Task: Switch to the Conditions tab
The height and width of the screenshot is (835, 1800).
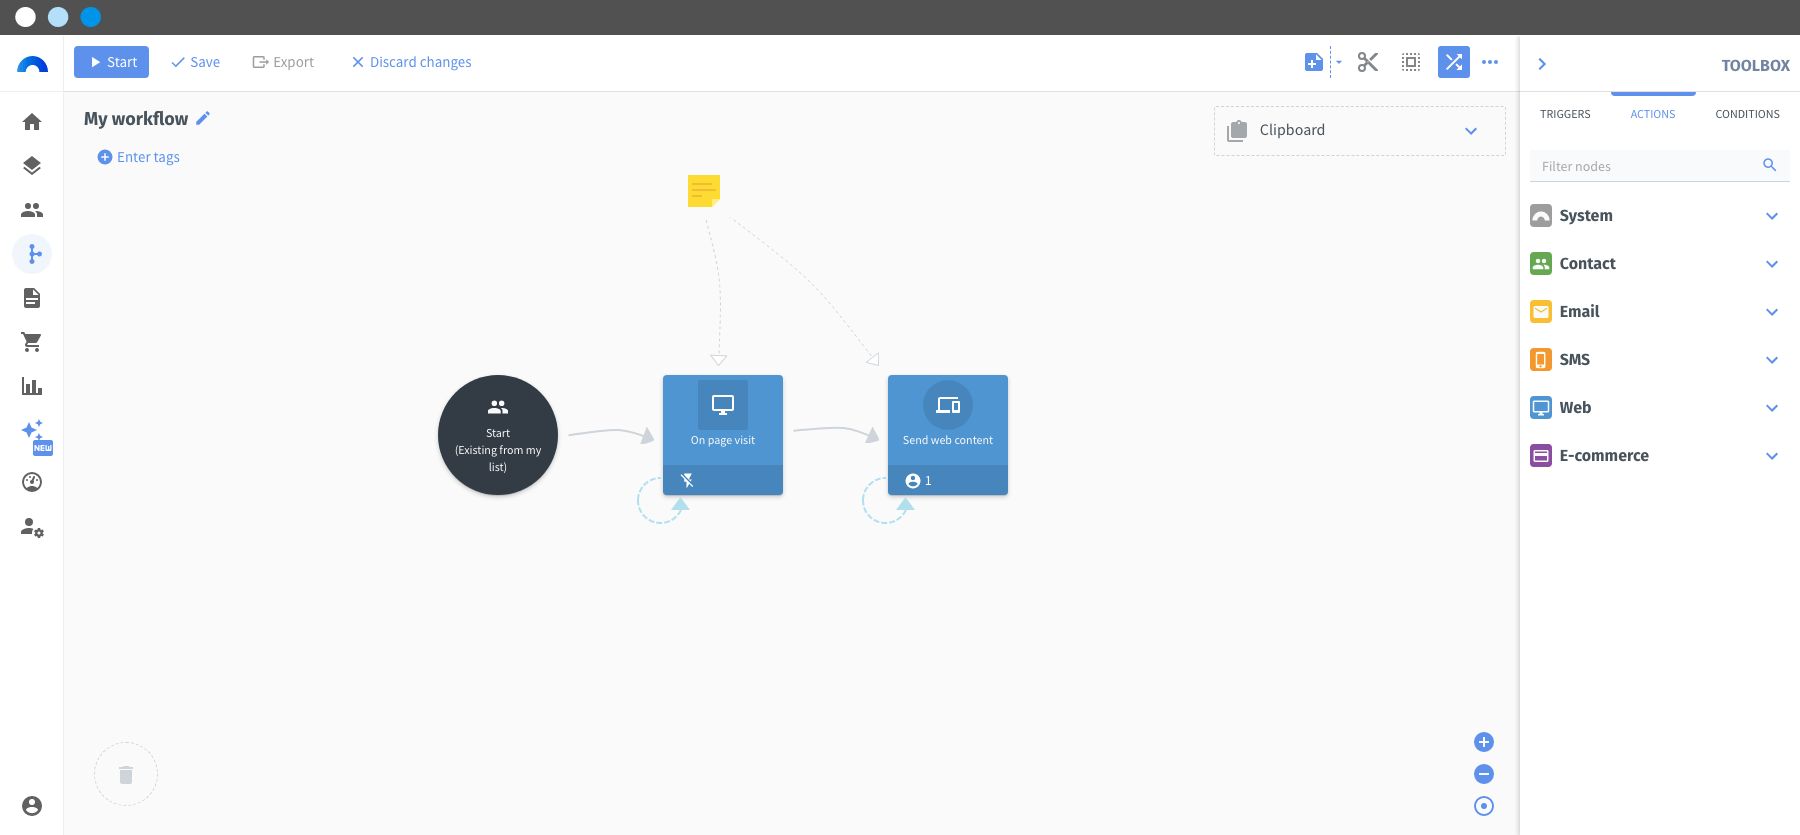Action: click(1747, 114)
